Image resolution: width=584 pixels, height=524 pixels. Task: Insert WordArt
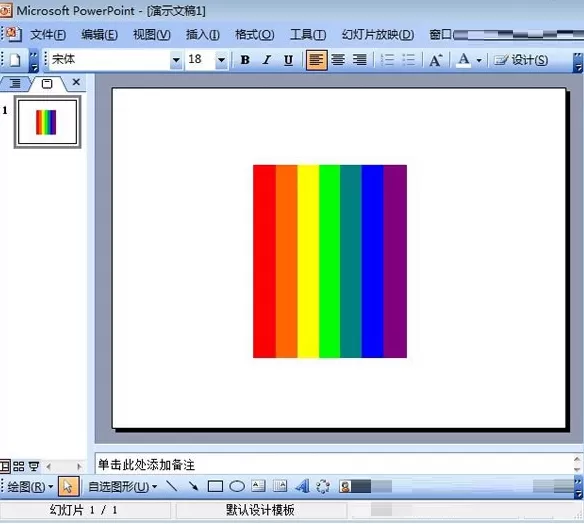coord(302,486)
